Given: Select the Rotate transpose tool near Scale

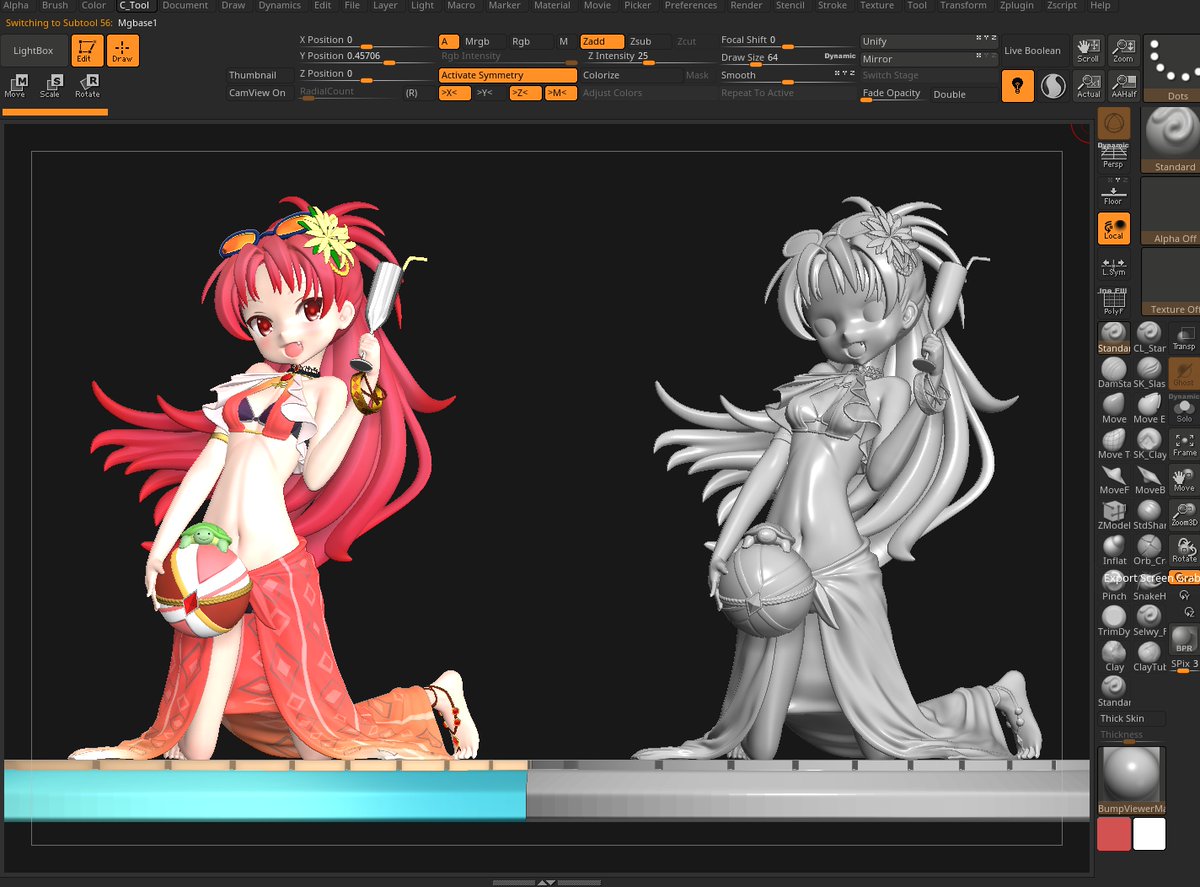Looking at the screenshot, I should click(x=87, y=86).
